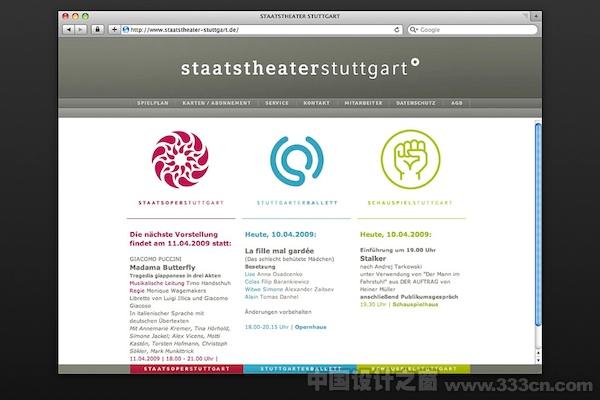Open the Kontakt menu item
The width and height of the screenshot is (600, 400).
pyautogui.click(x=316, y=103)
